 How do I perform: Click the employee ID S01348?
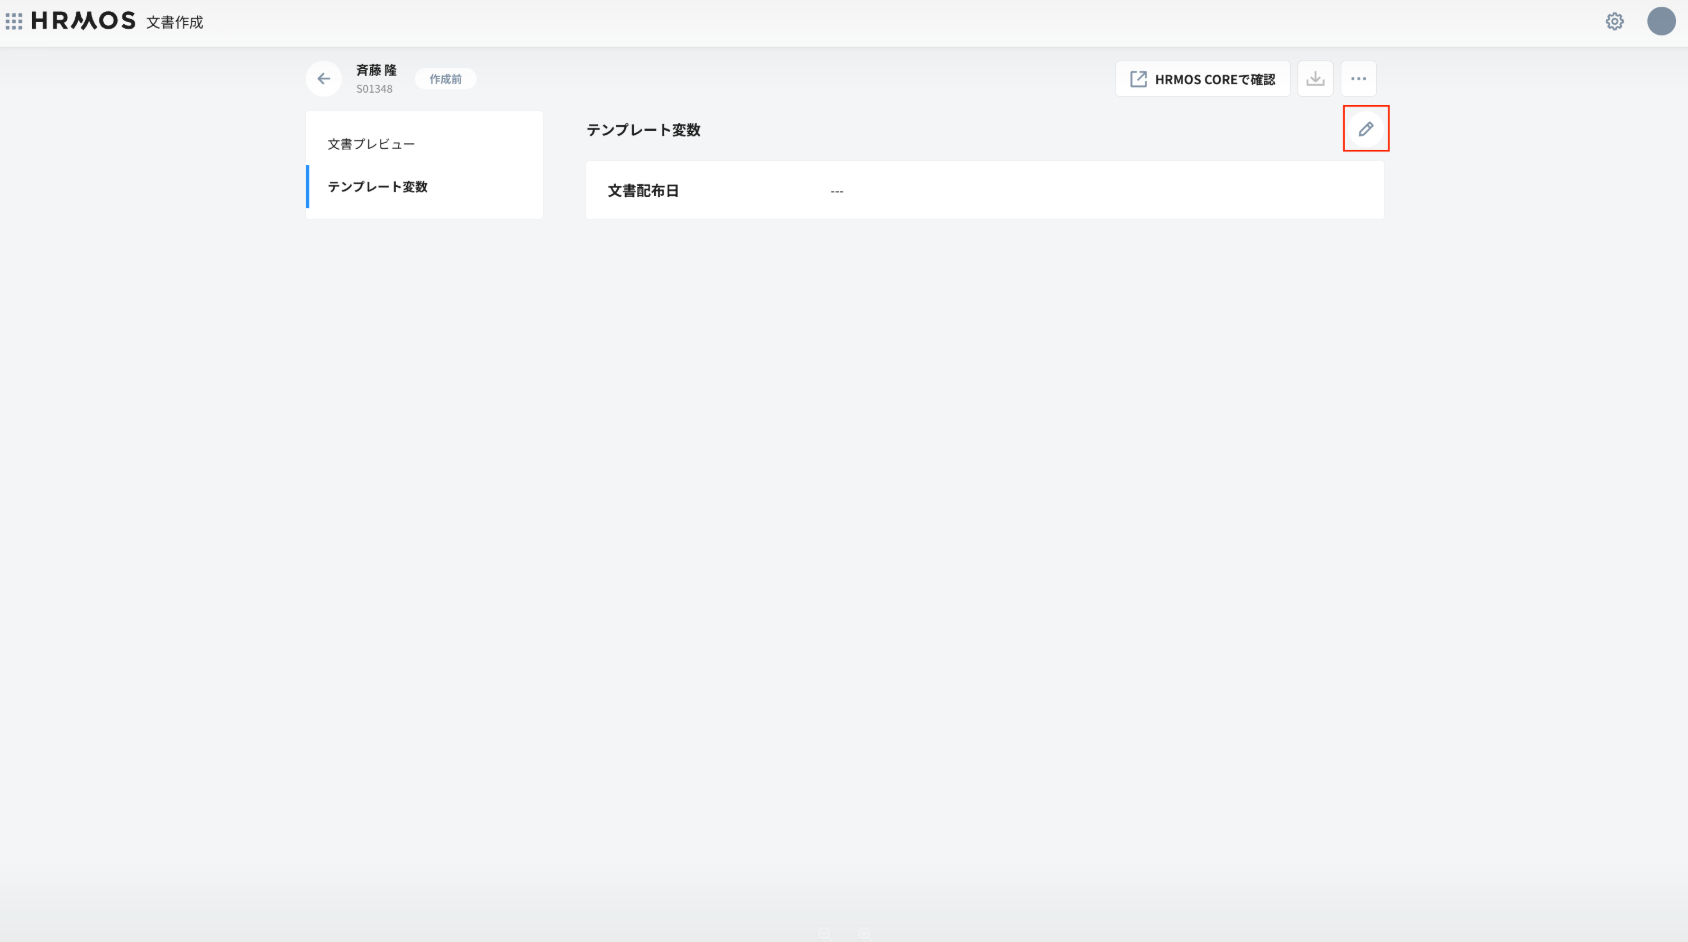(x=374, y=89)
